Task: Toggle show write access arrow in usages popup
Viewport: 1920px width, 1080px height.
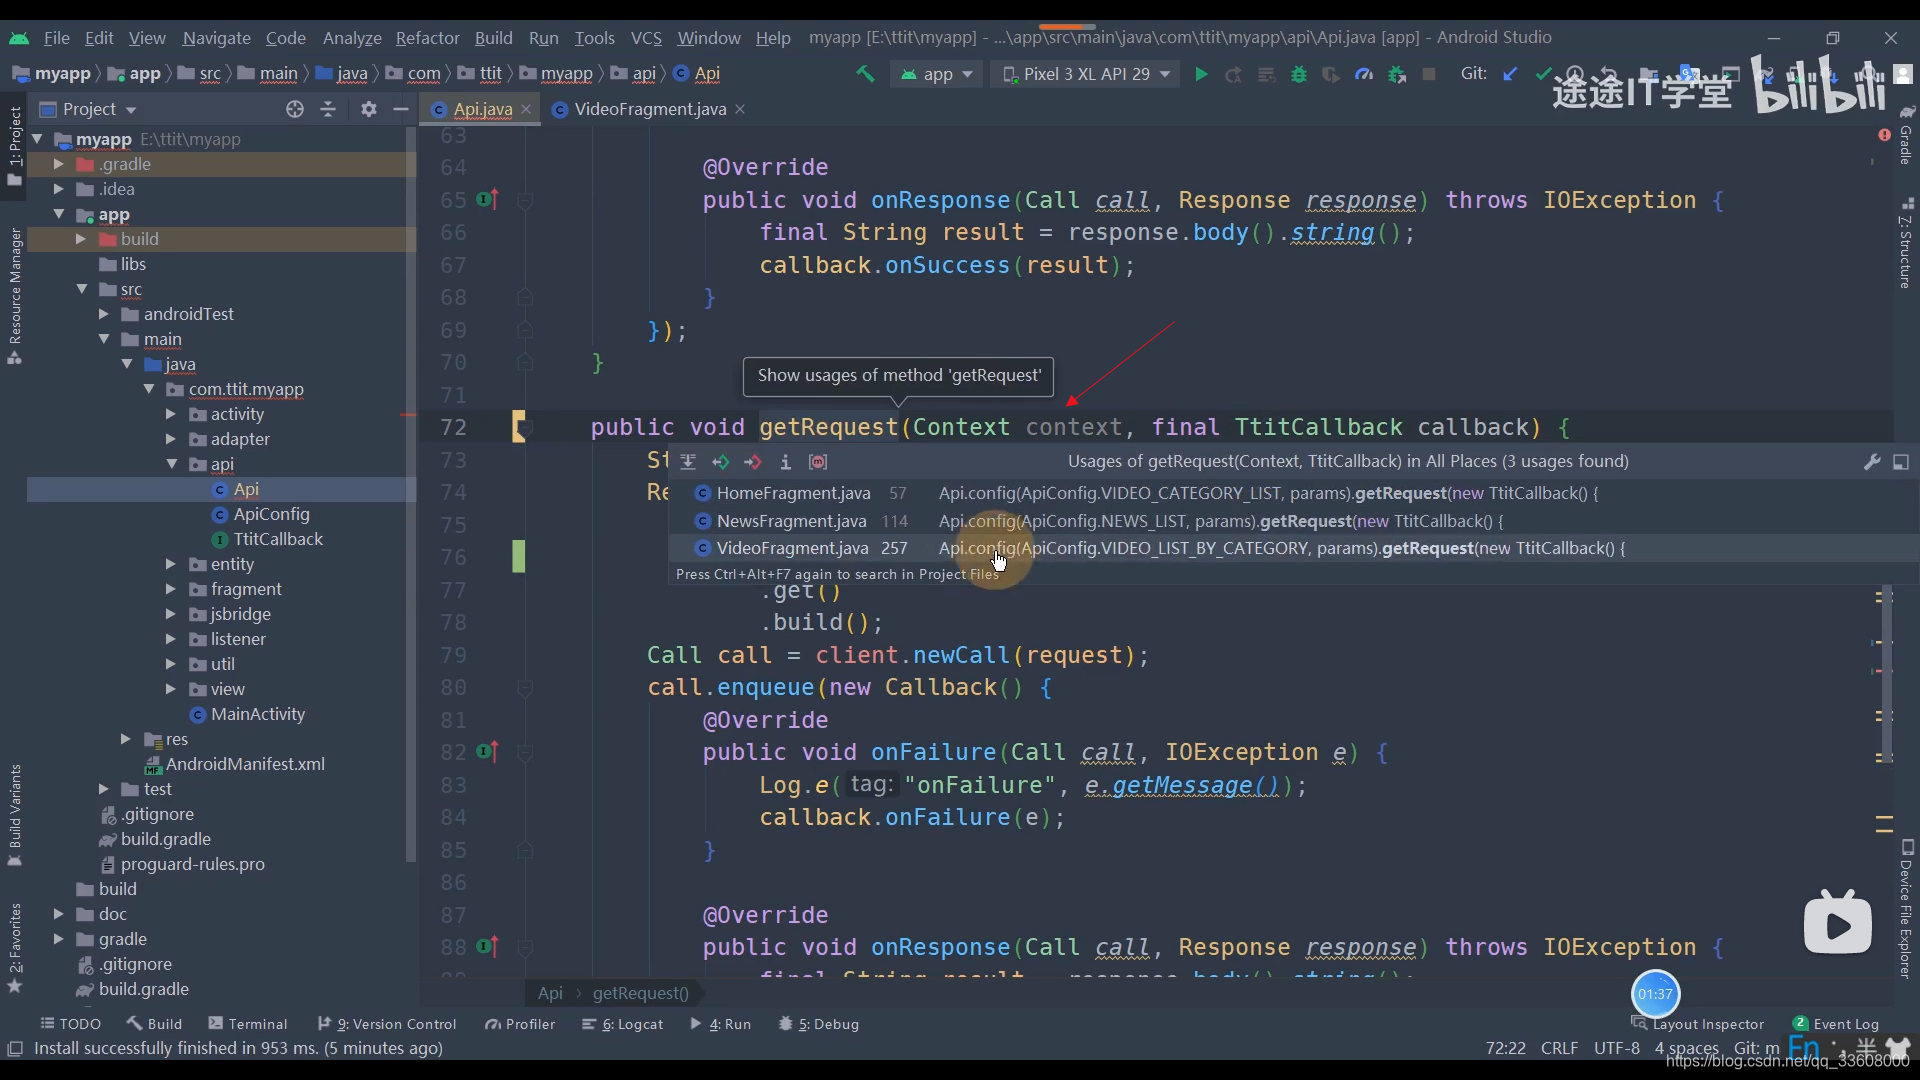Action: click(753, 462)
